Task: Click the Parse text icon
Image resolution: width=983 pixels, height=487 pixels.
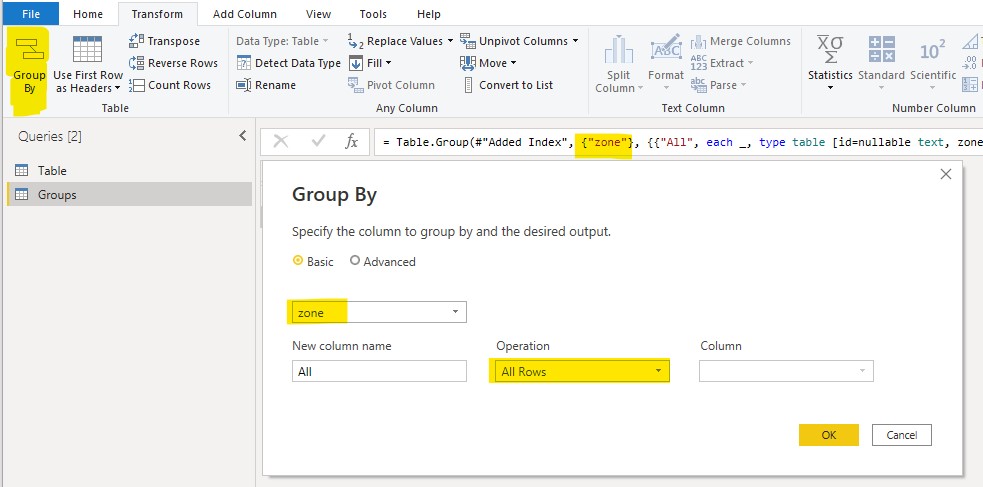Action: [698, 85]
